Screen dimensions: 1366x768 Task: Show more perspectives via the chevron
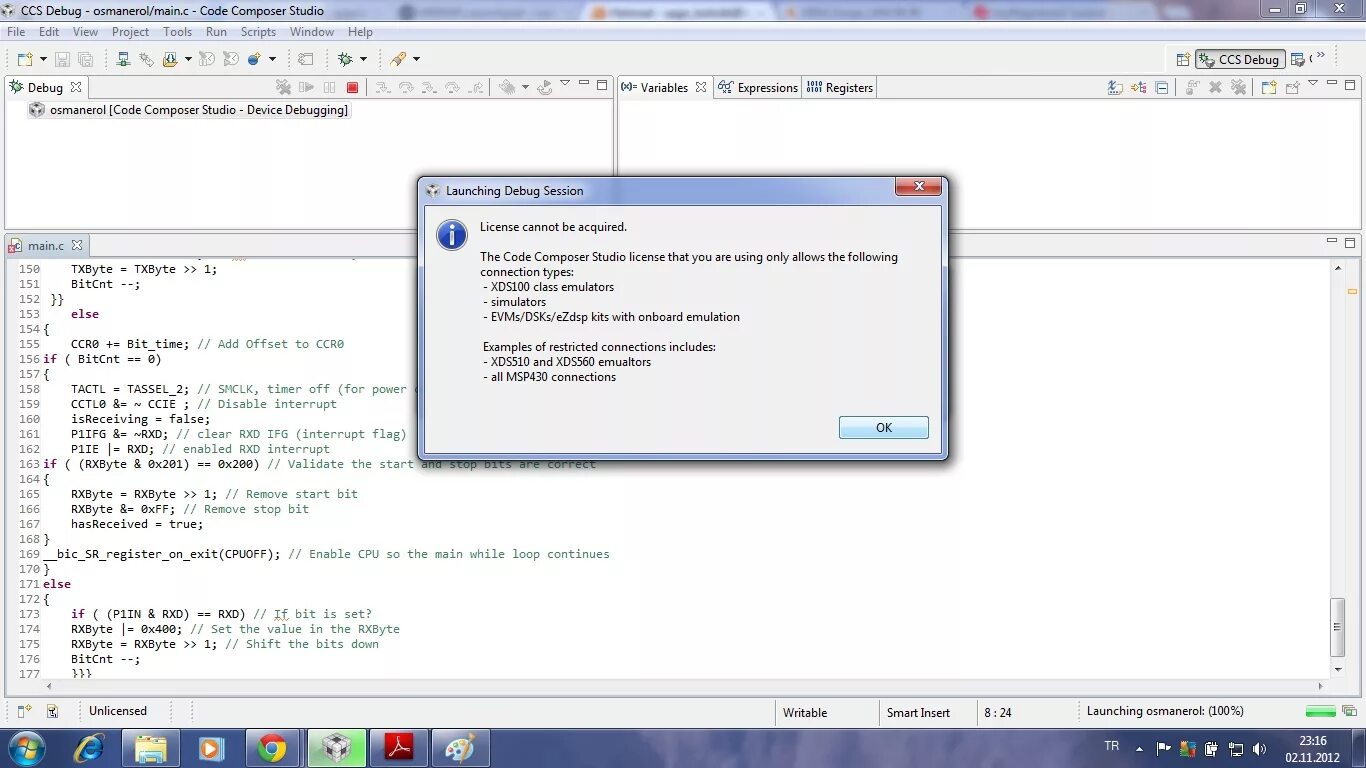point(1321,55)
